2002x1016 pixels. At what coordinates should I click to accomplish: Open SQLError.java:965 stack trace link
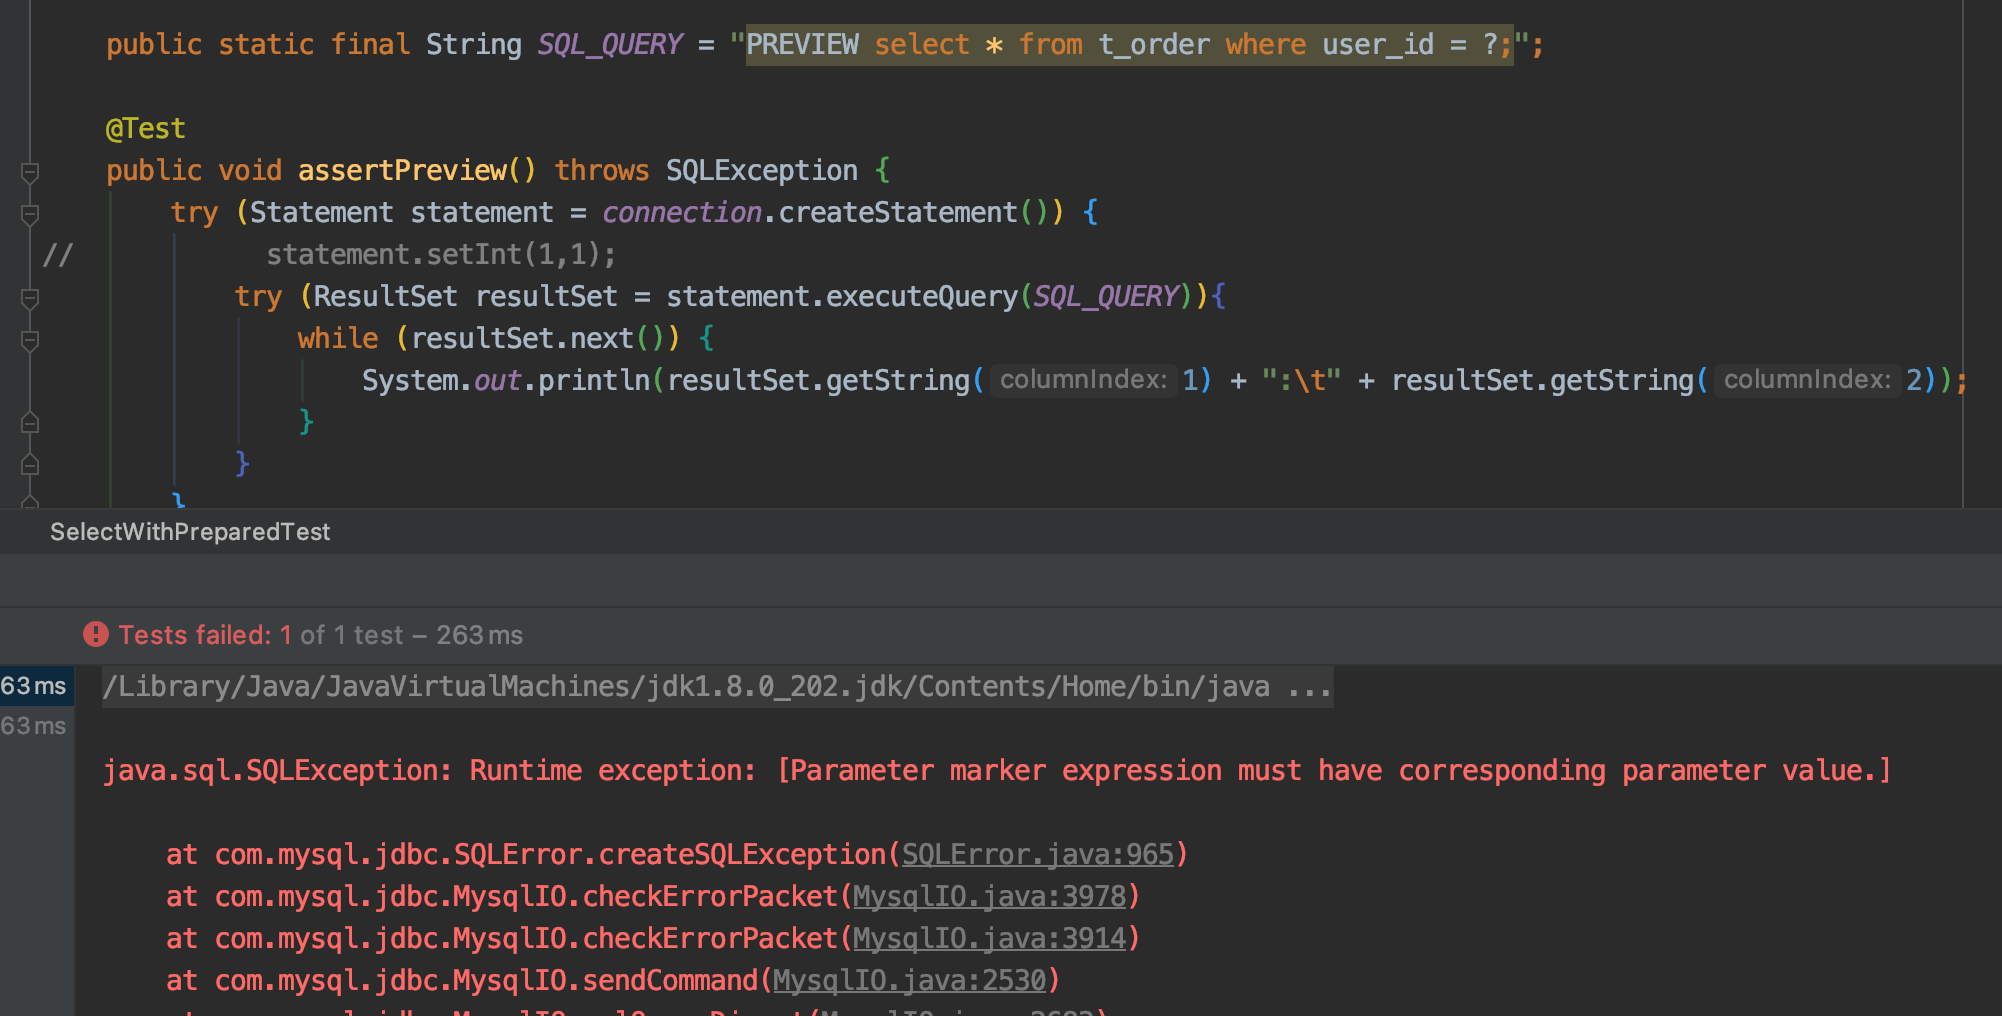point(1037,854)
